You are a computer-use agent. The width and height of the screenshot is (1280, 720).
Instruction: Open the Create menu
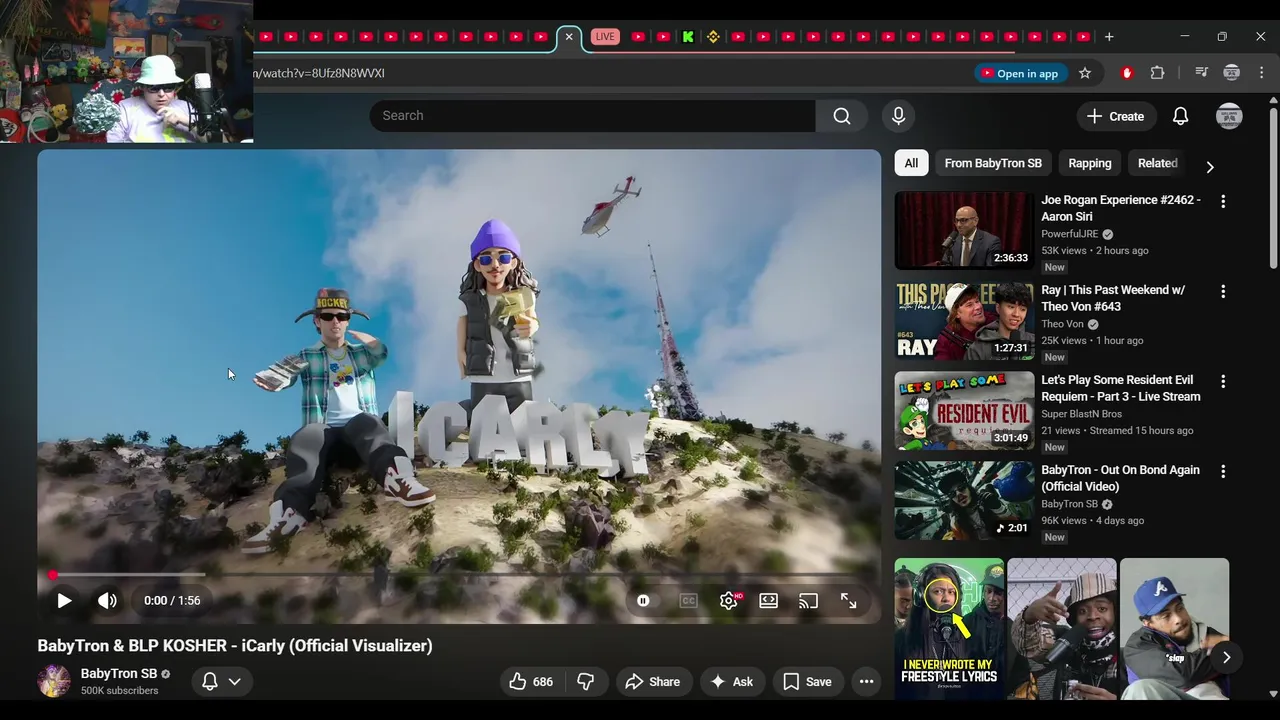pos(1117,116)
